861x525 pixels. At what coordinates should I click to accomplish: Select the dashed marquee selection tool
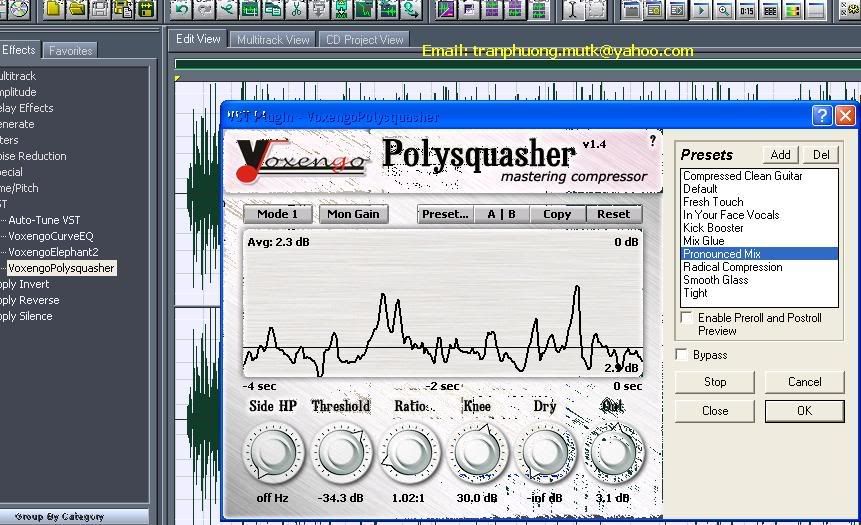[x=596, y=9]
